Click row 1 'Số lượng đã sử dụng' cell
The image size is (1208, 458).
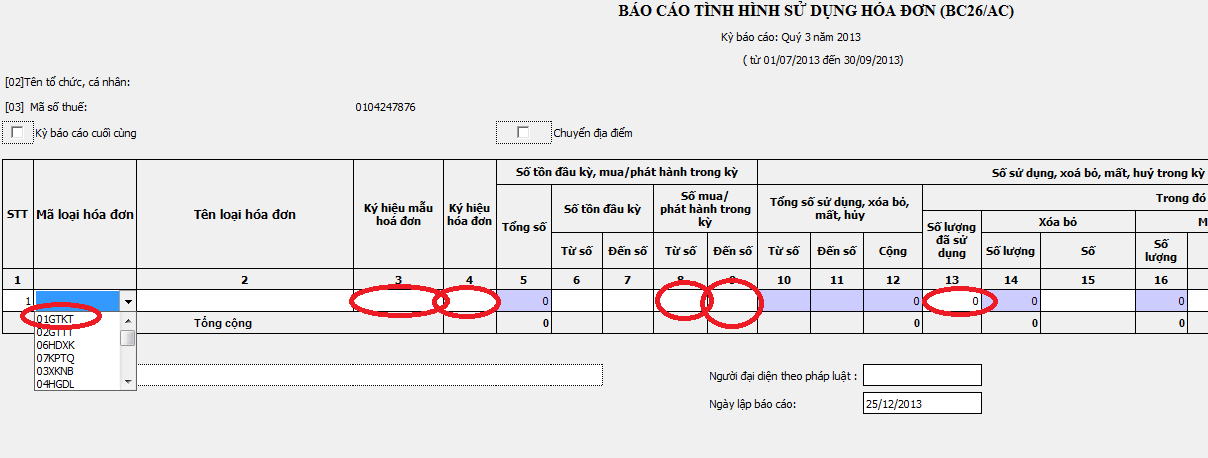pyautogui.click(x=951, y=300)
